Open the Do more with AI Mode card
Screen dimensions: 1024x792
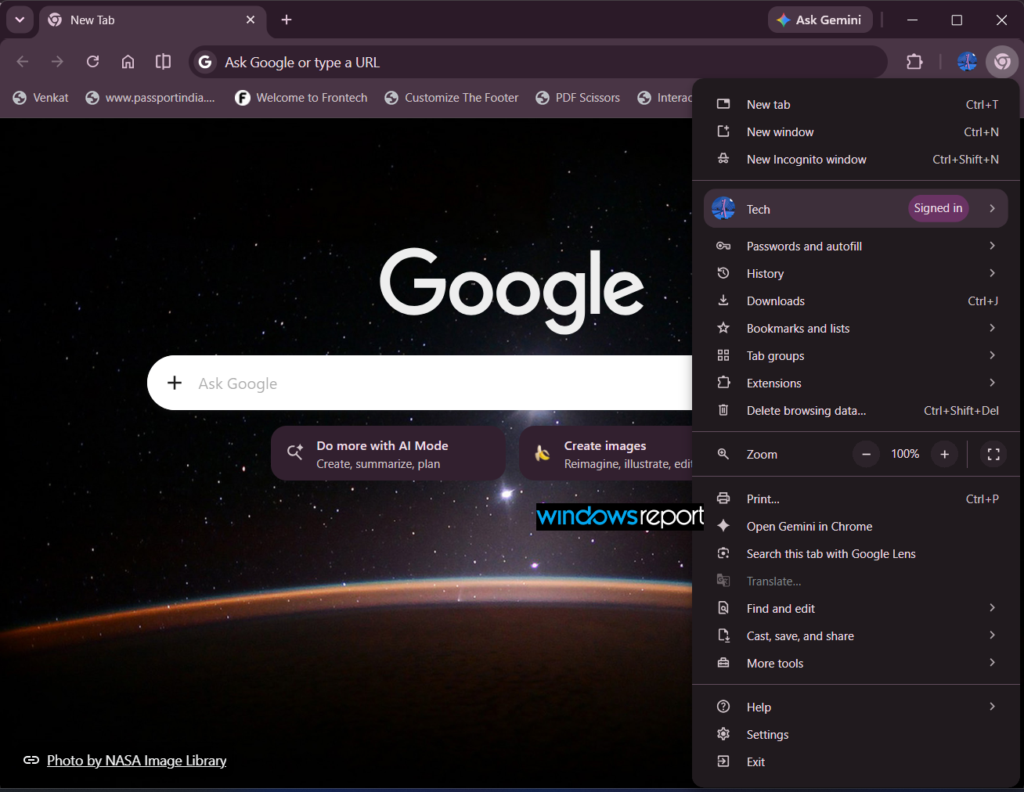pyautogui.click(x=388, y=454)
